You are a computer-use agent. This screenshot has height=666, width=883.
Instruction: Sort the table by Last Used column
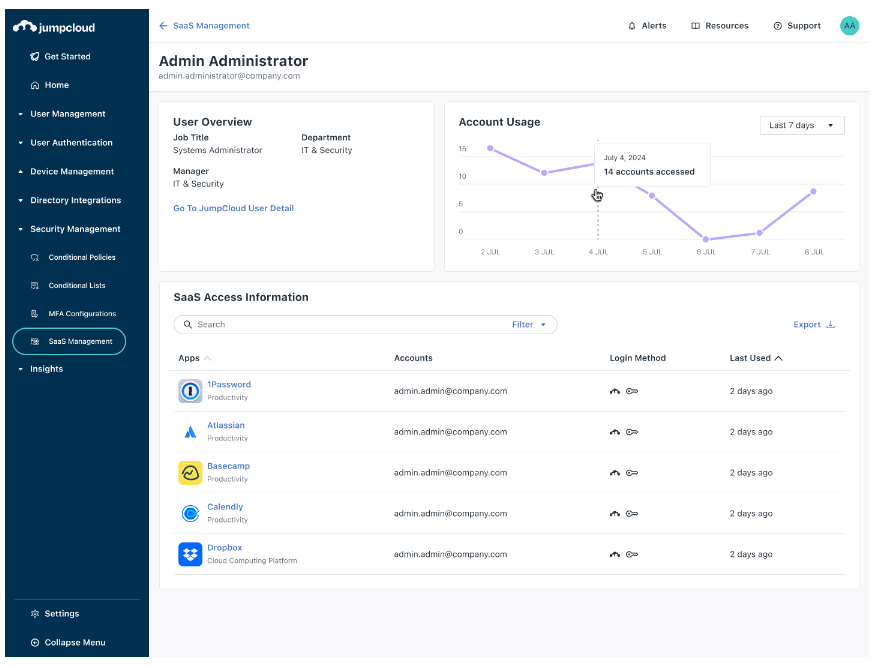[756, 358]
